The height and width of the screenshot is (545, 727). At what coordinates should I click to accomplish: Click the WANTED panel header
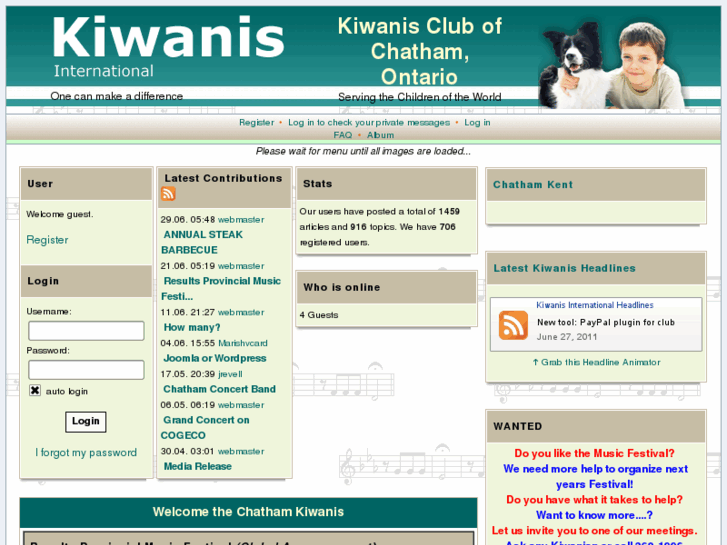tap(596, 426)
